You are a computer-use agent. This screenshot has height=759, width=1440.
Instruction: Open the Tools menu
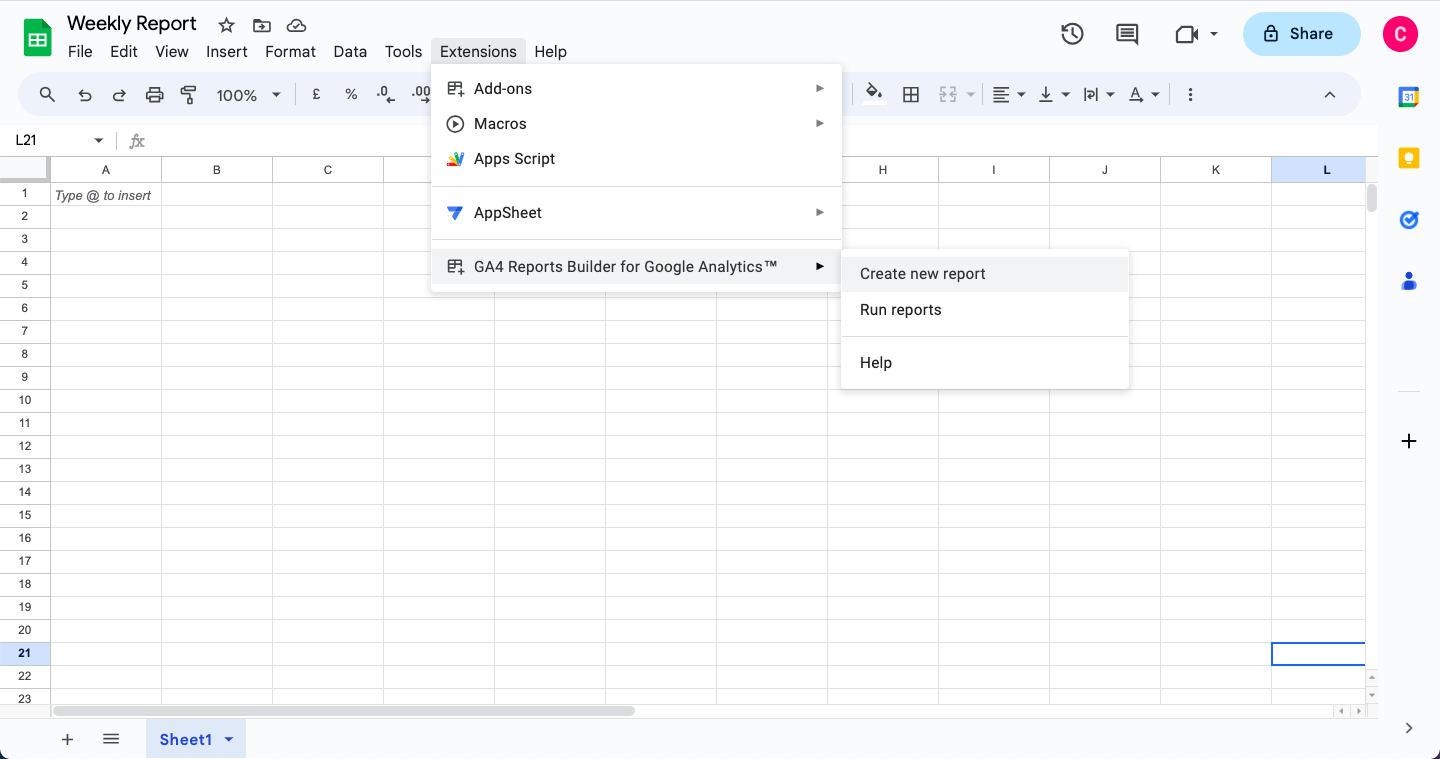pyautogui.click(x=404, y=52)
